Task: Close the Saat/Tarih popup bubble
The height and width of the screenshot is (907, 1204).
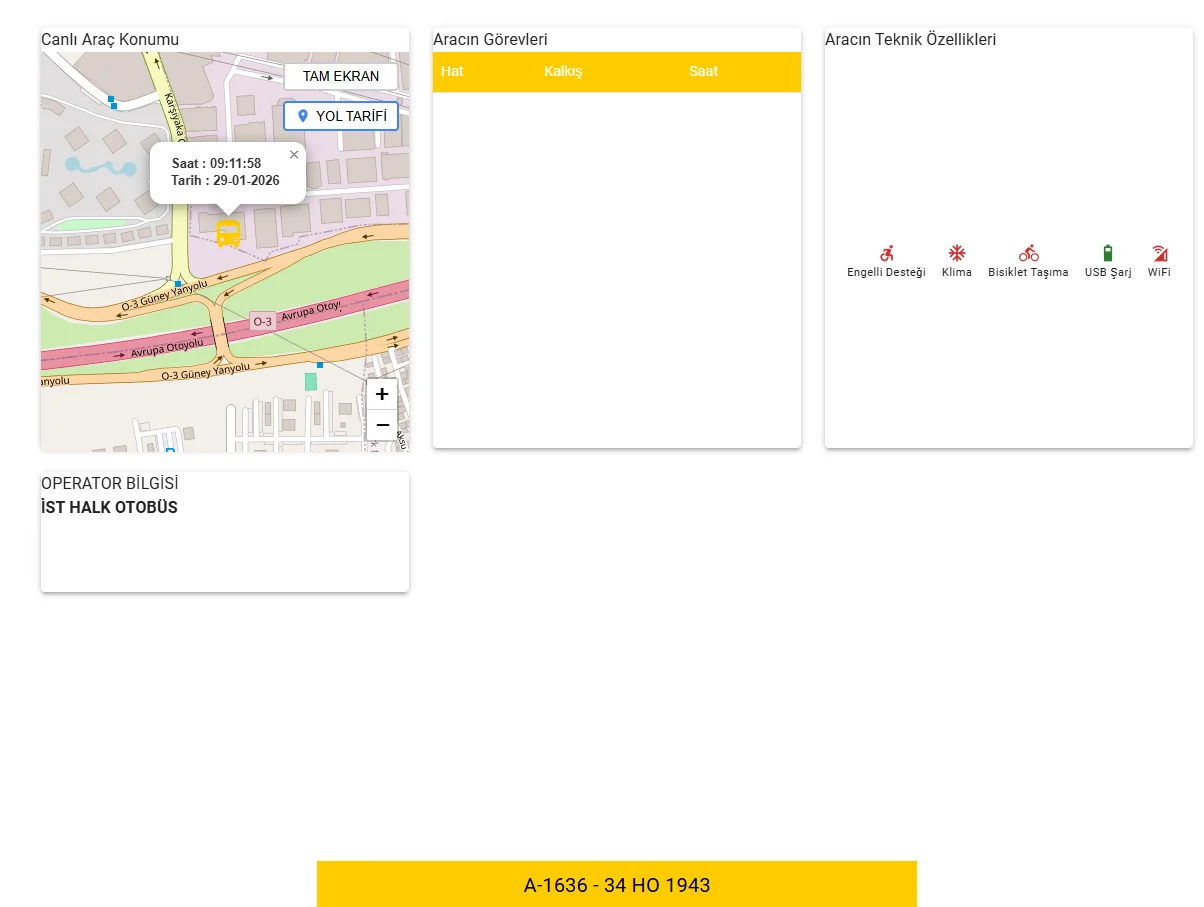Action: click(x=294, y=155)
